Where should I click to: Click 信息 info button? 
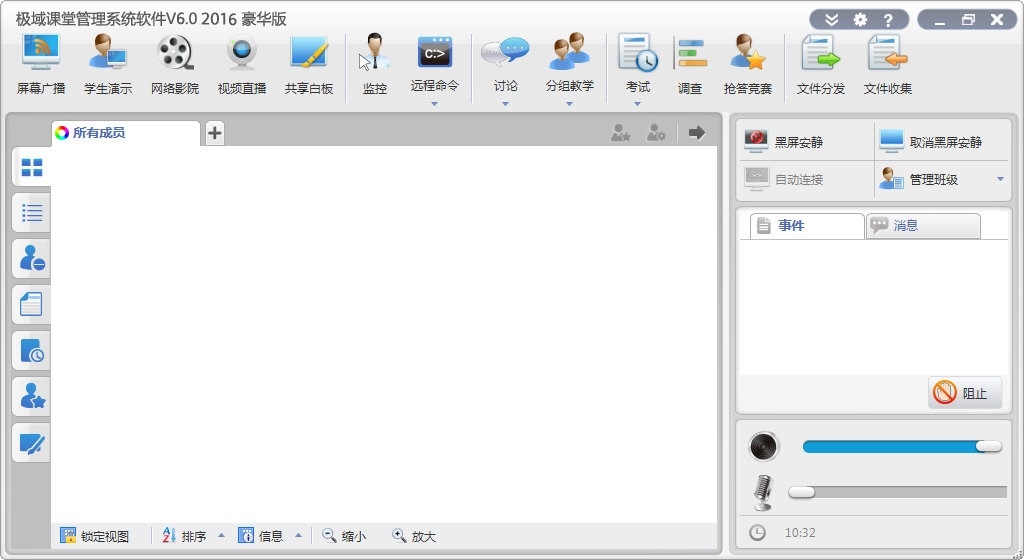point(261,536)
